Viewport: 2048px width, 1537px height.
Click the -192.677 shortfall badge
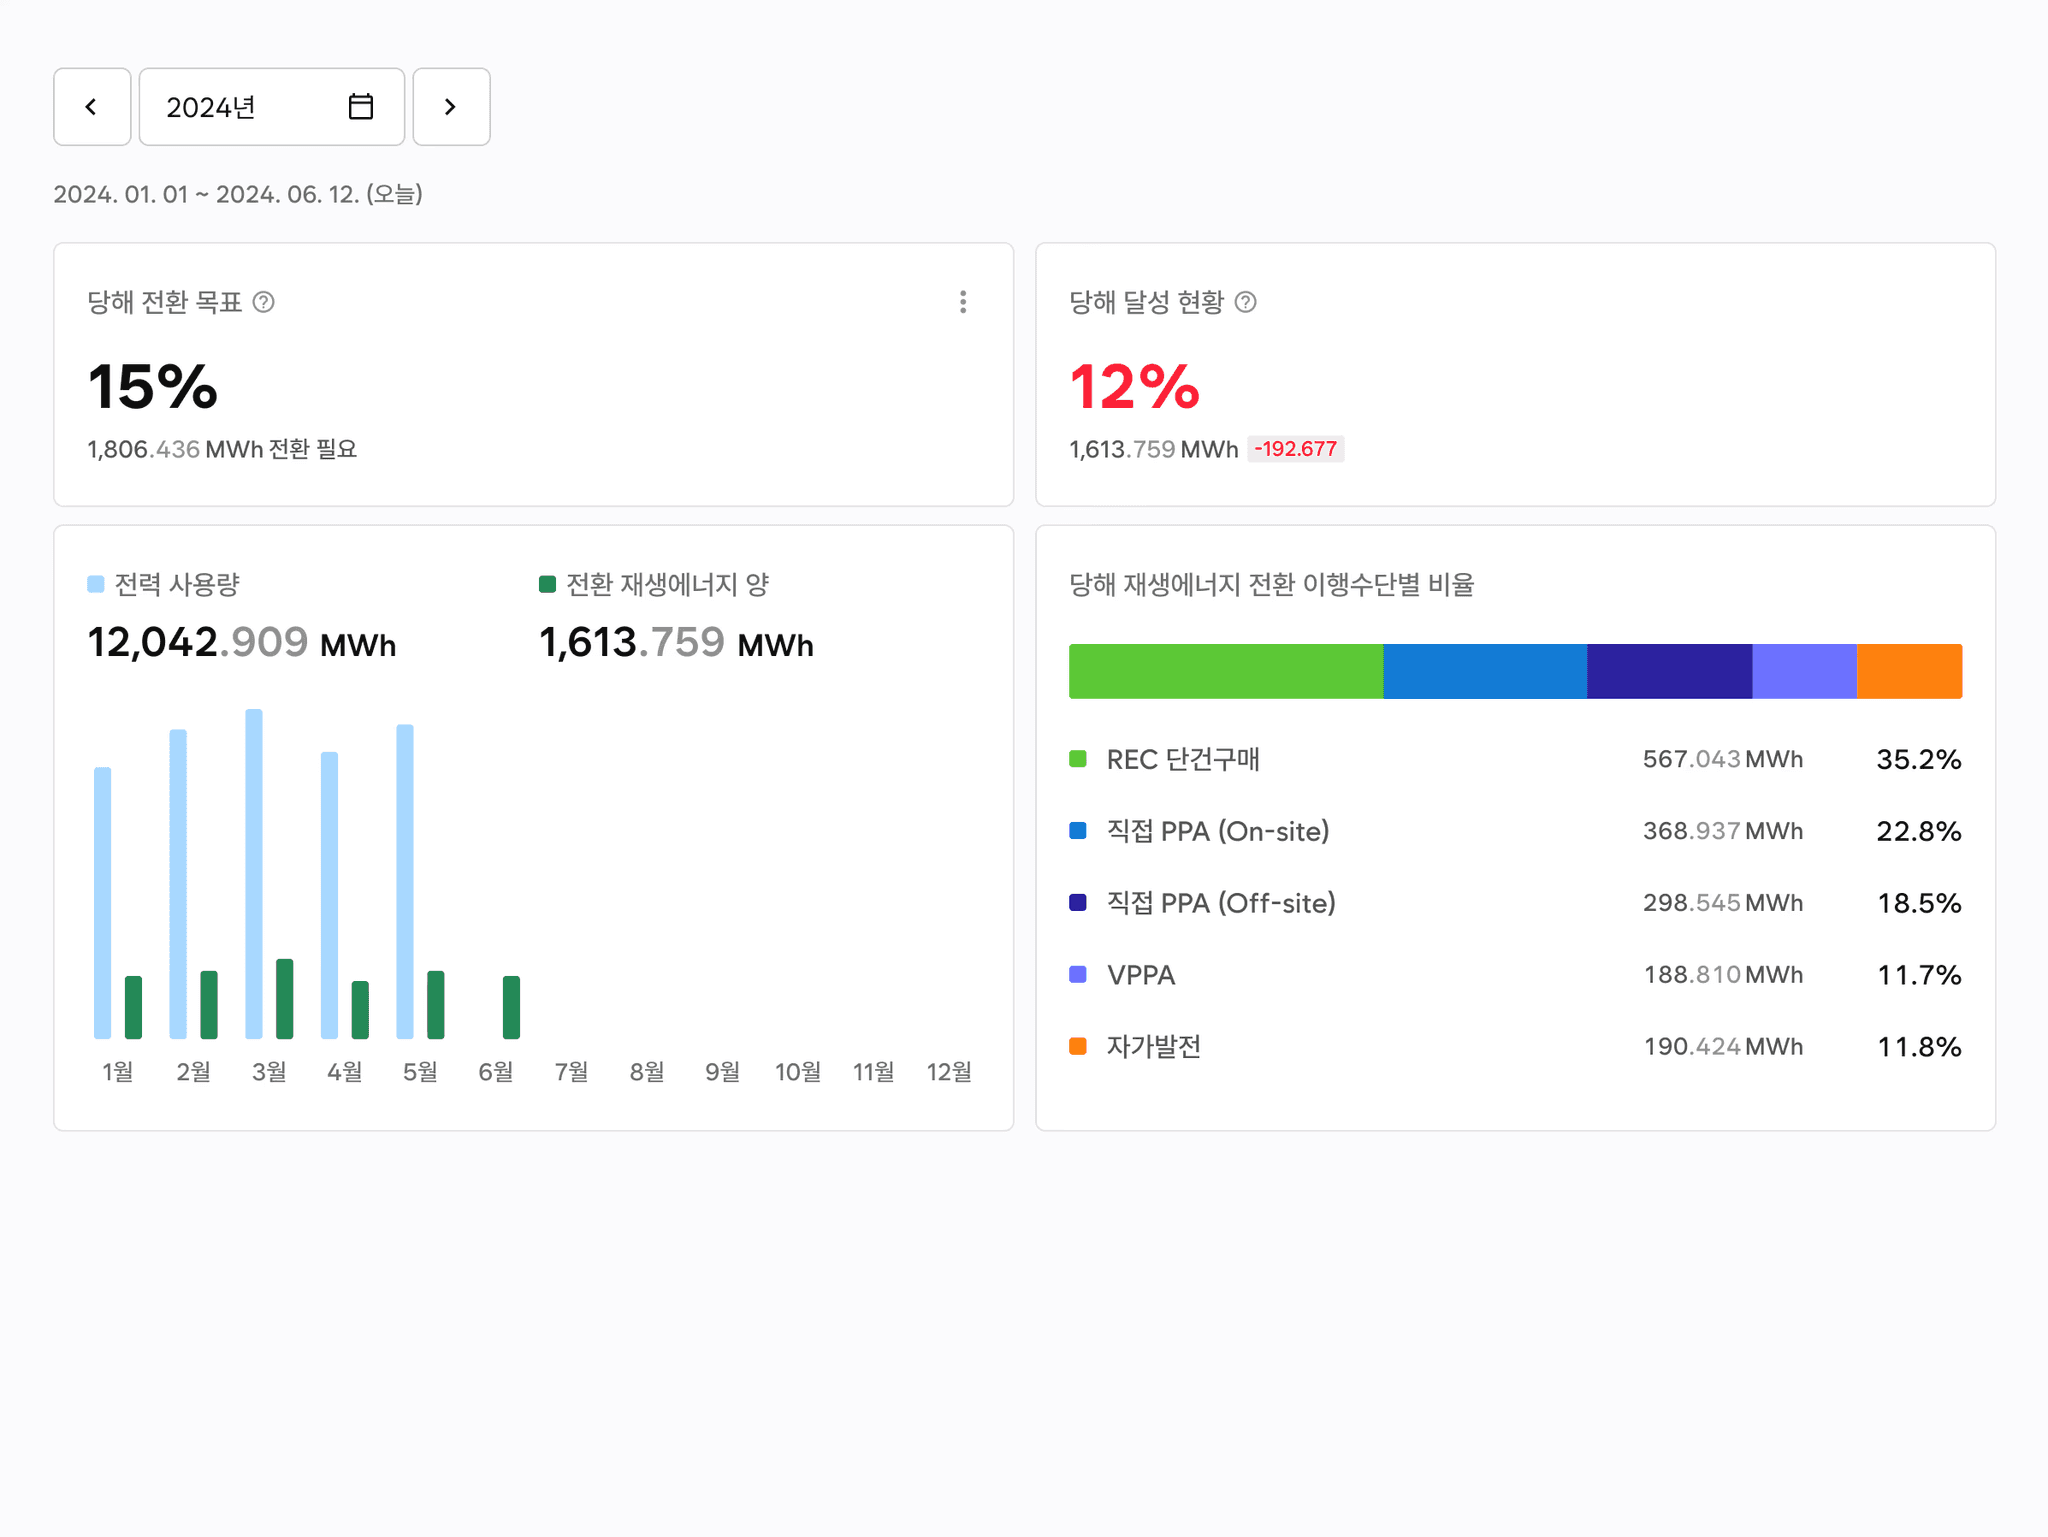point(1295,449)
